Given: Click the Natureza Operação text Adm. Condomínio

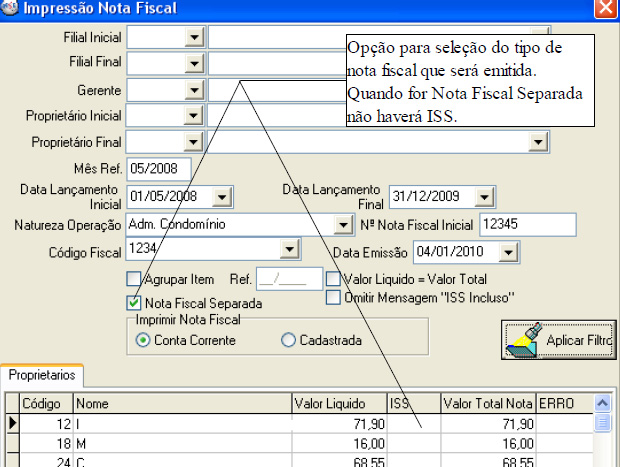Looking at the screenshot, I should point(177,224).
